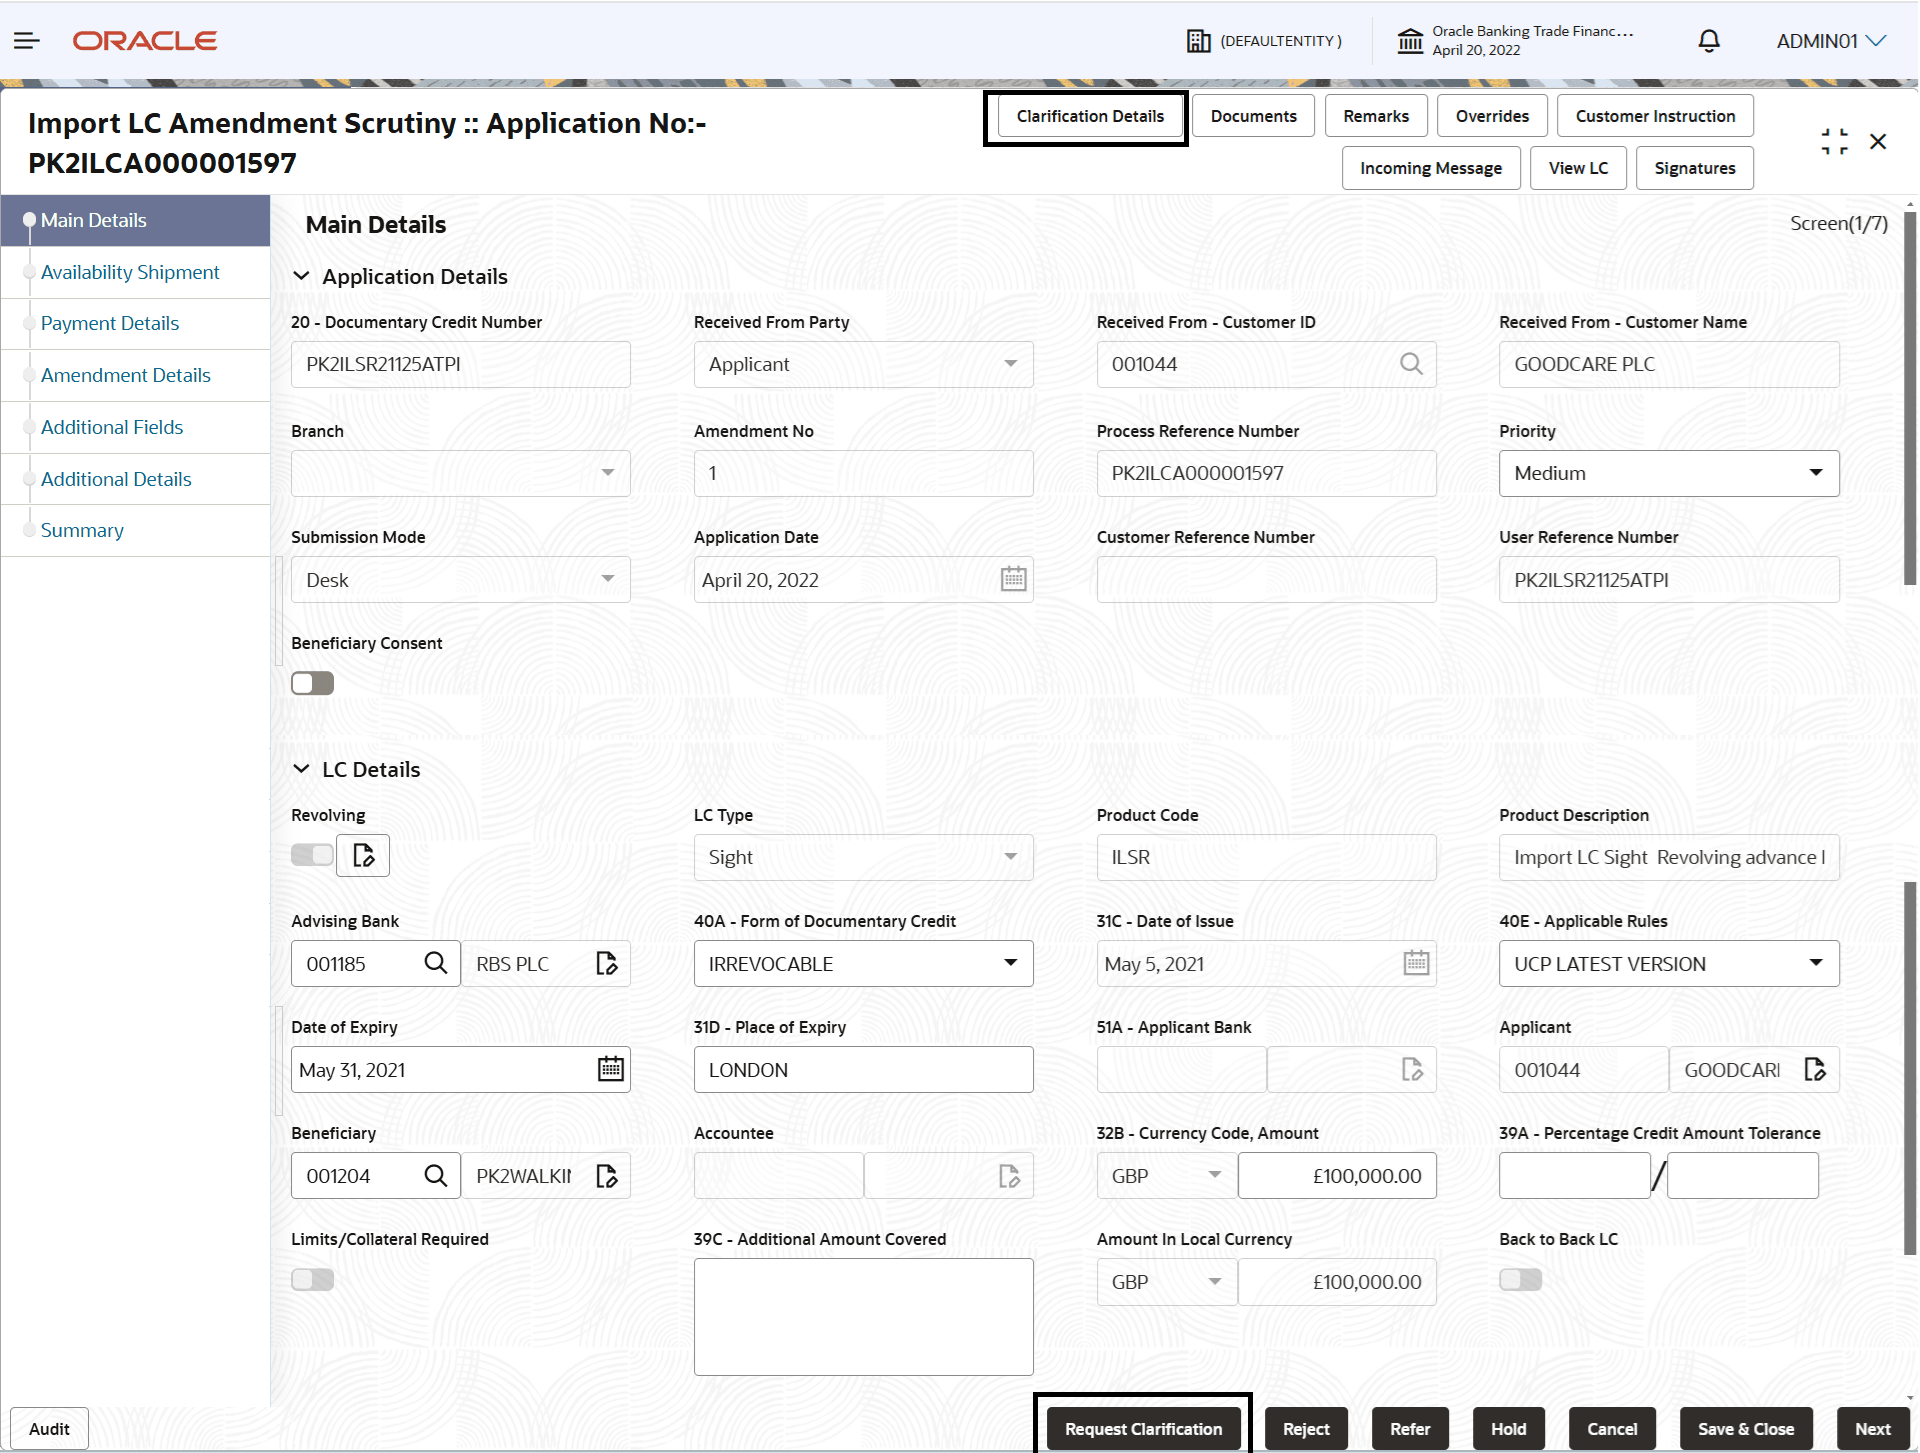Click the Customer ID search magnifier

point(1410,364)
